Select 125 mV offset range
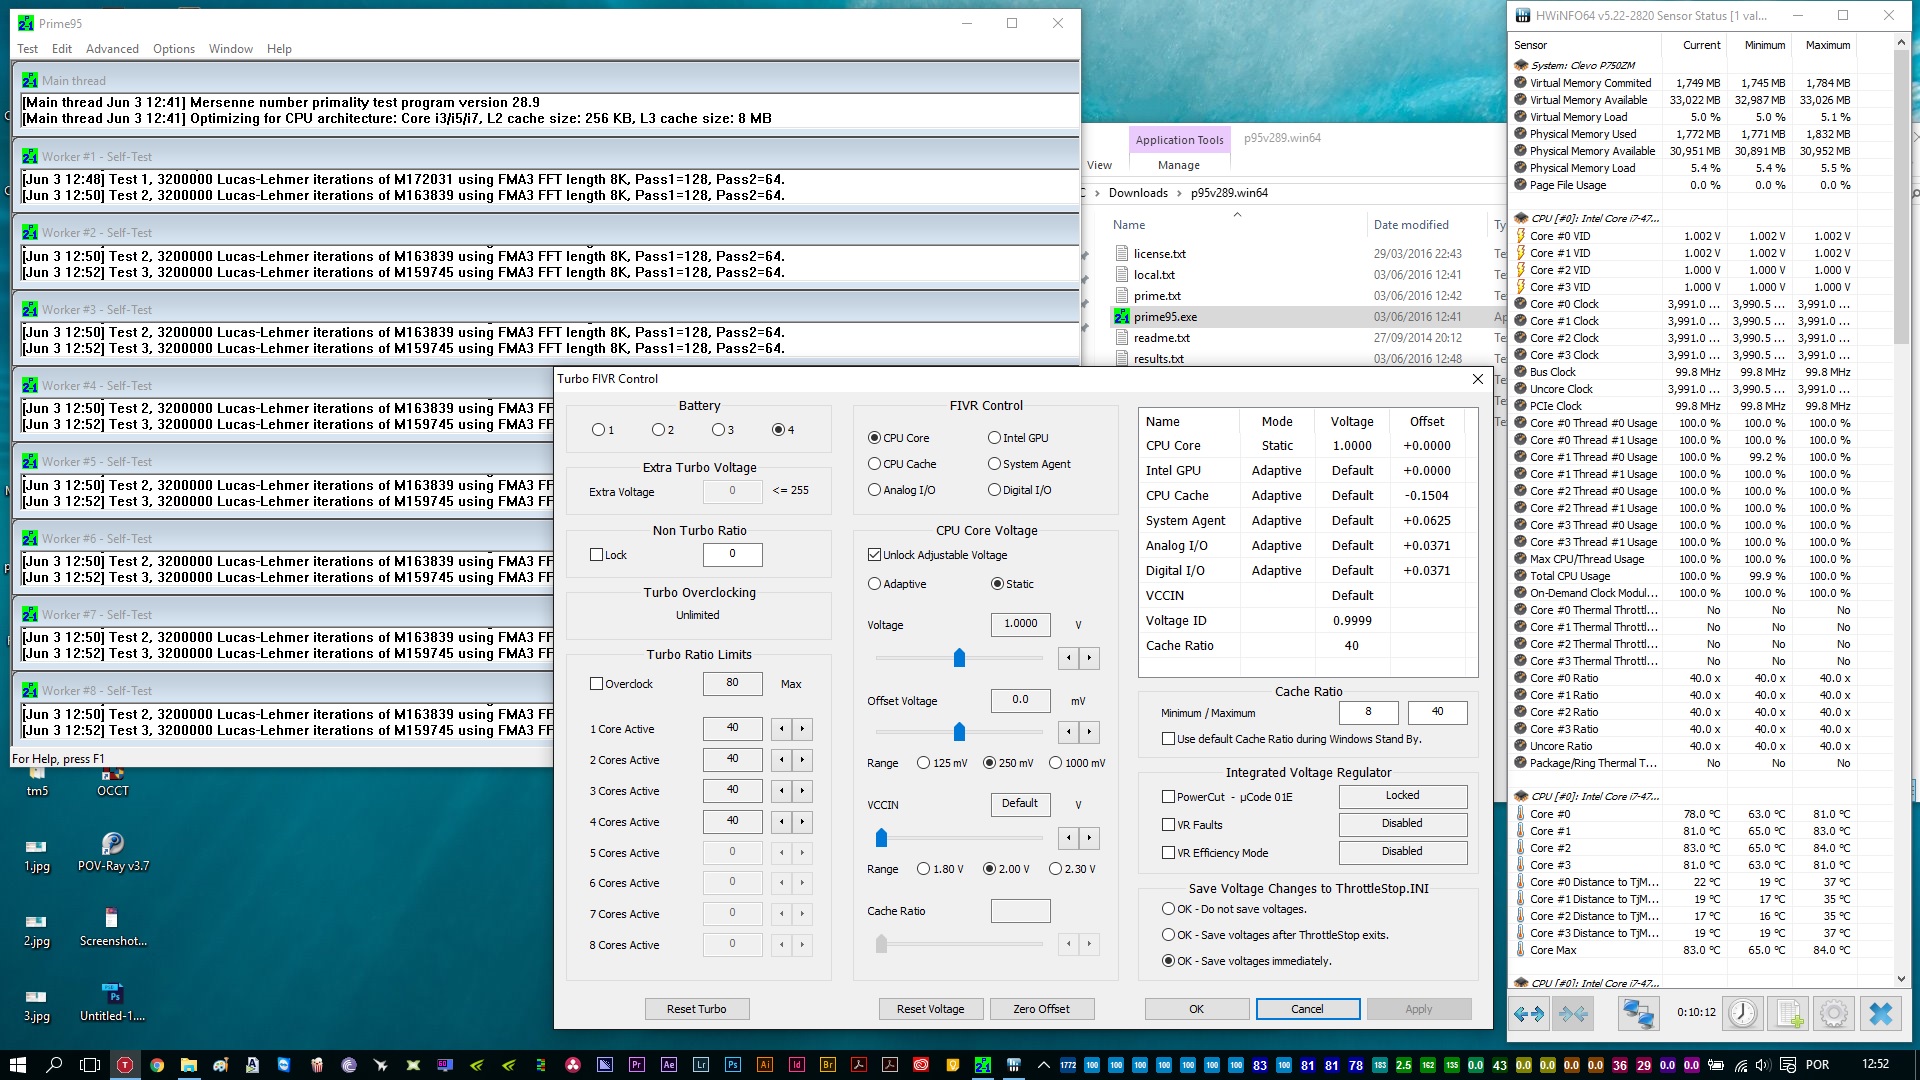The height and width of the screenshot is (1080, 1920). tap(924, 763)
